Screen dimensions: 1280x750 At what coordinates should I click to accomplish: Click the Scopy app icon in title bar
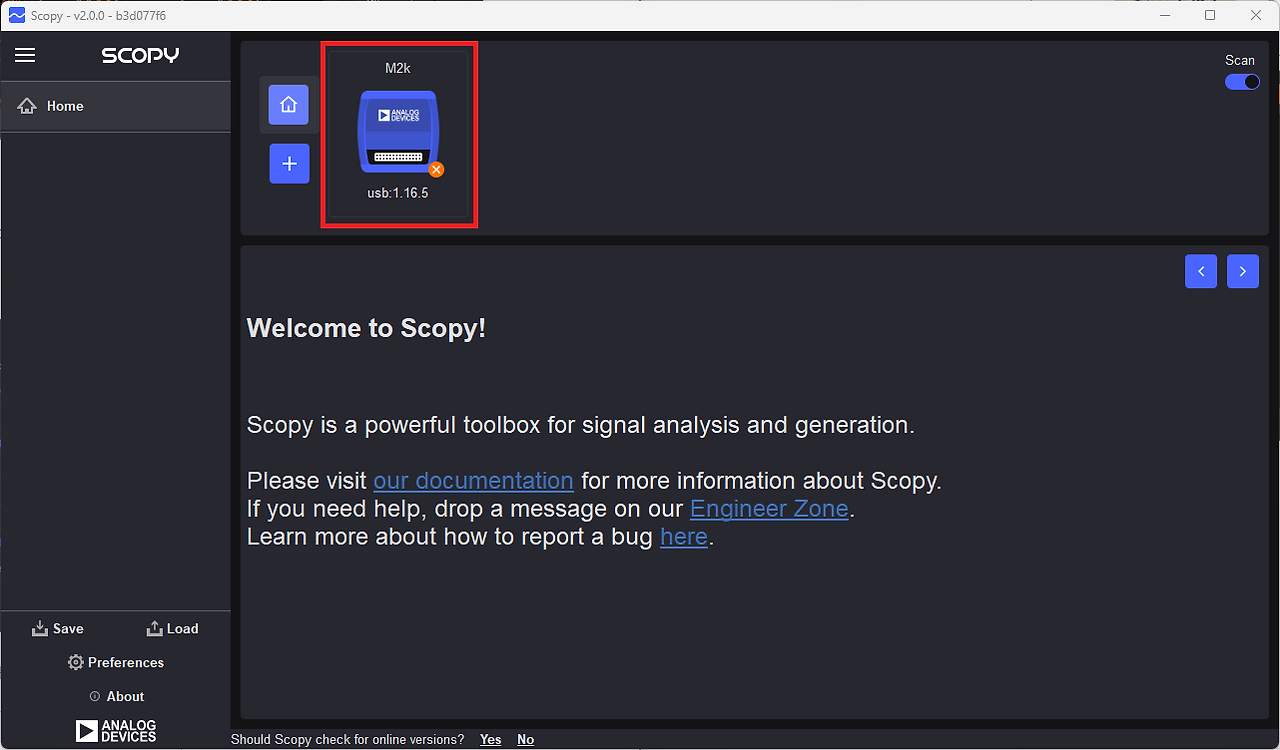[16, 15]
